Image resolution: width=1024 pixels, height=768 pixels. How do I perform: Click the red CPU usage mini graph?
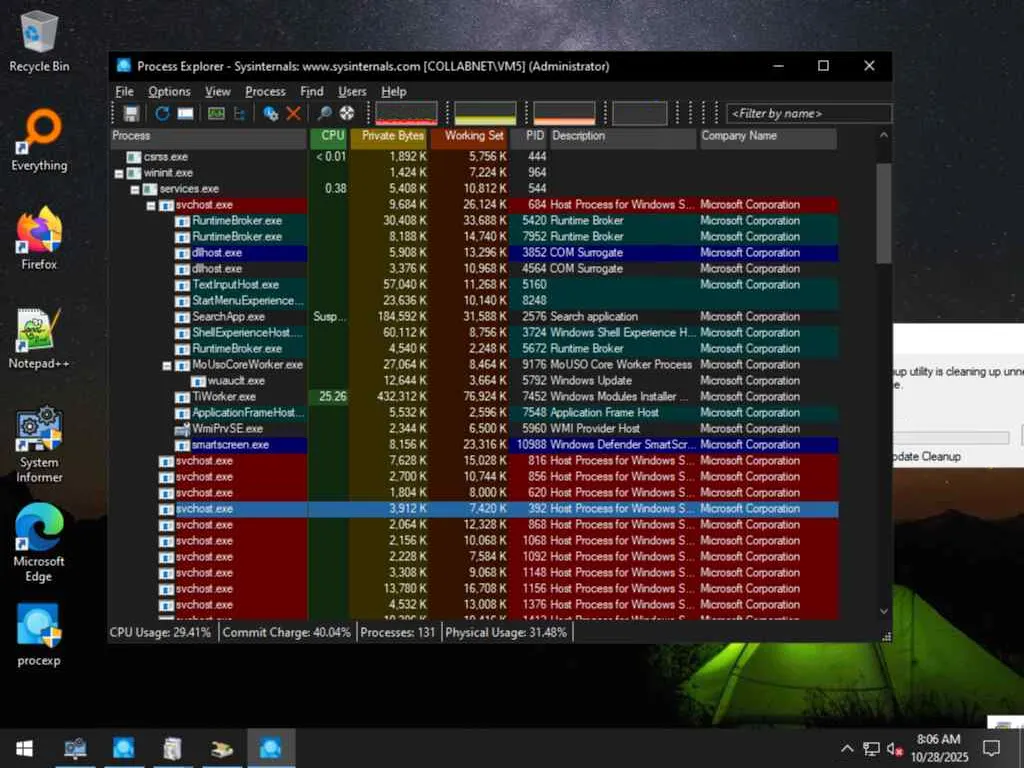[x=406, y=113]
